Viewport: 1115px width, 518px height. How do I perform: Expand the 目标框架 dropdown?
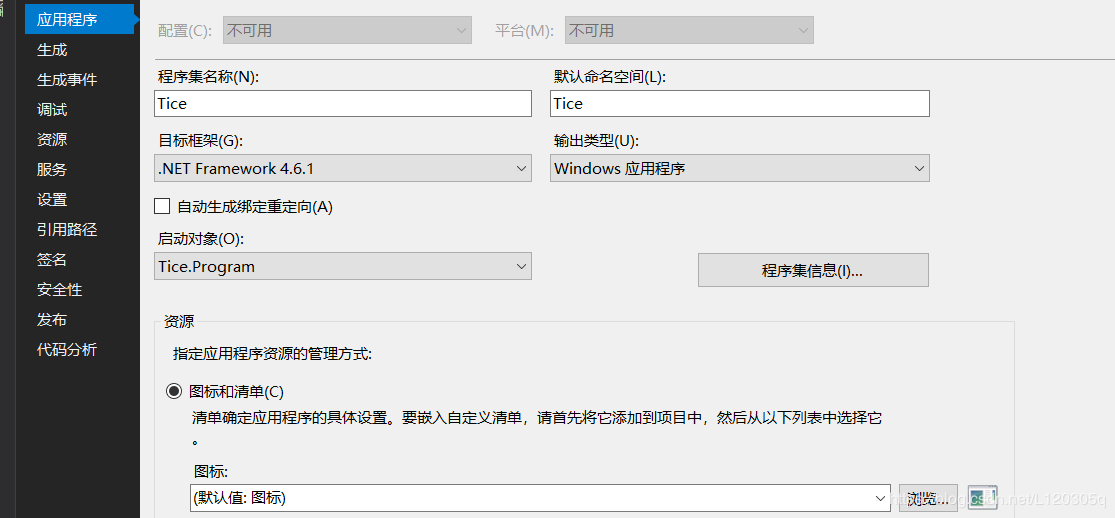coord(343,169)
